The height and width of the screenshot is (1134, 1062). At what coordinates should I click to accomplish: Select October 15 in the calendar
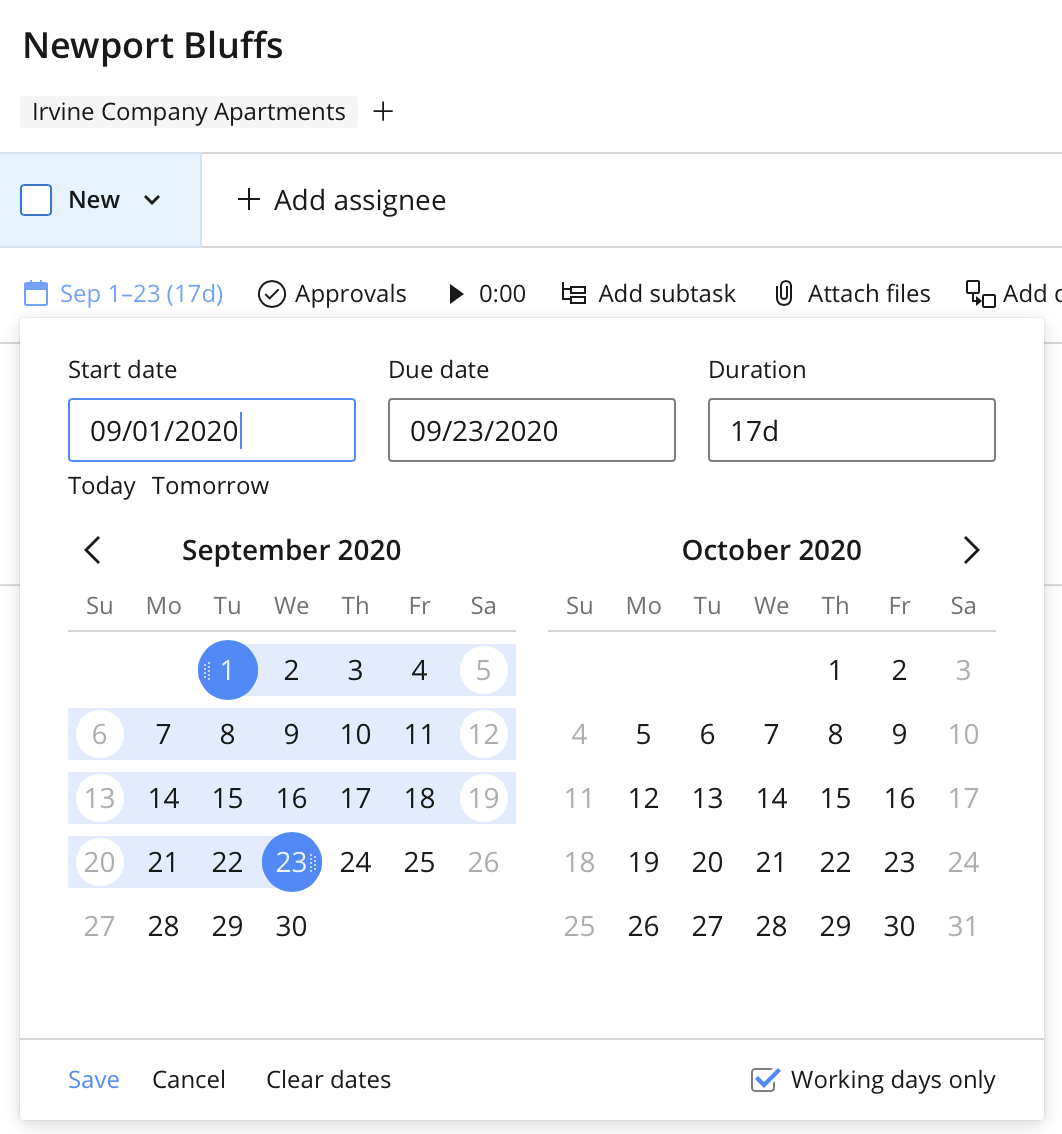click(x=835, y=798)
